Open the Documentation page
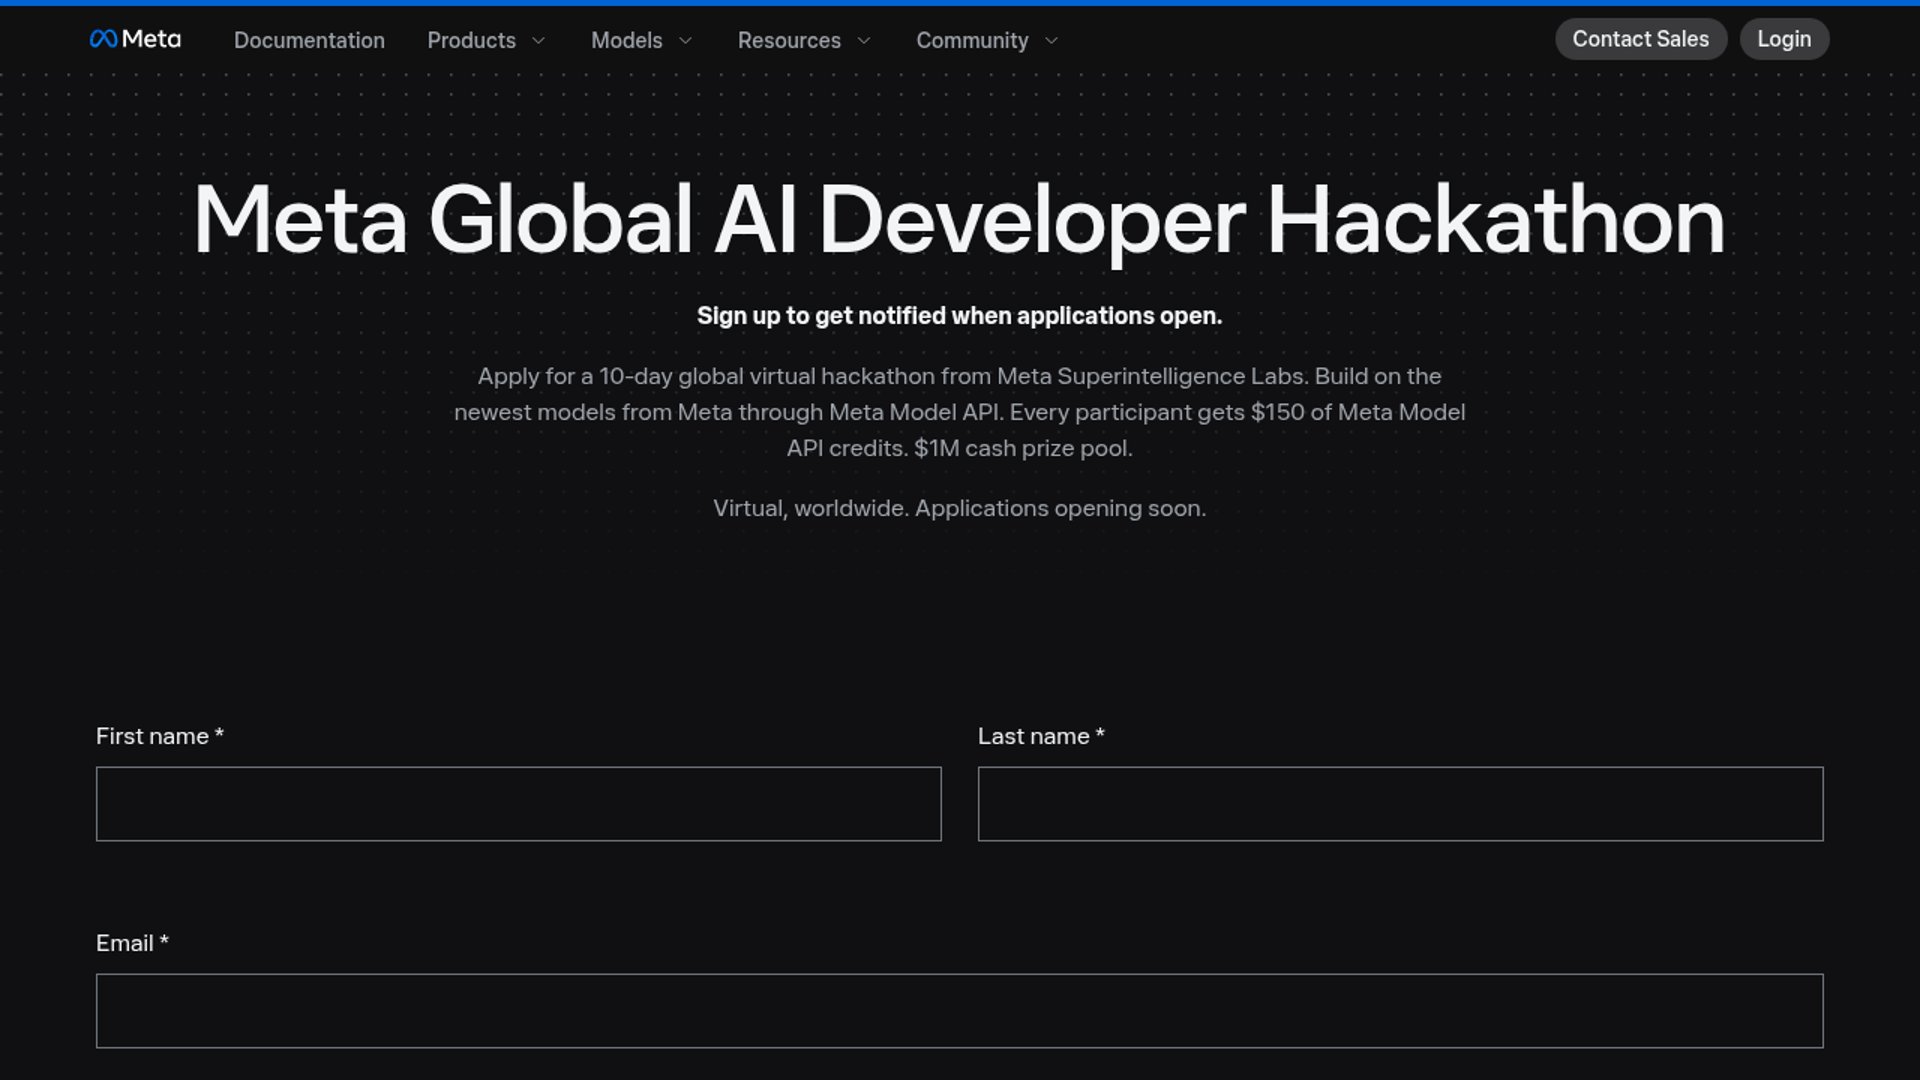Screen dimensions: 1920x1080 pos(309,40)
